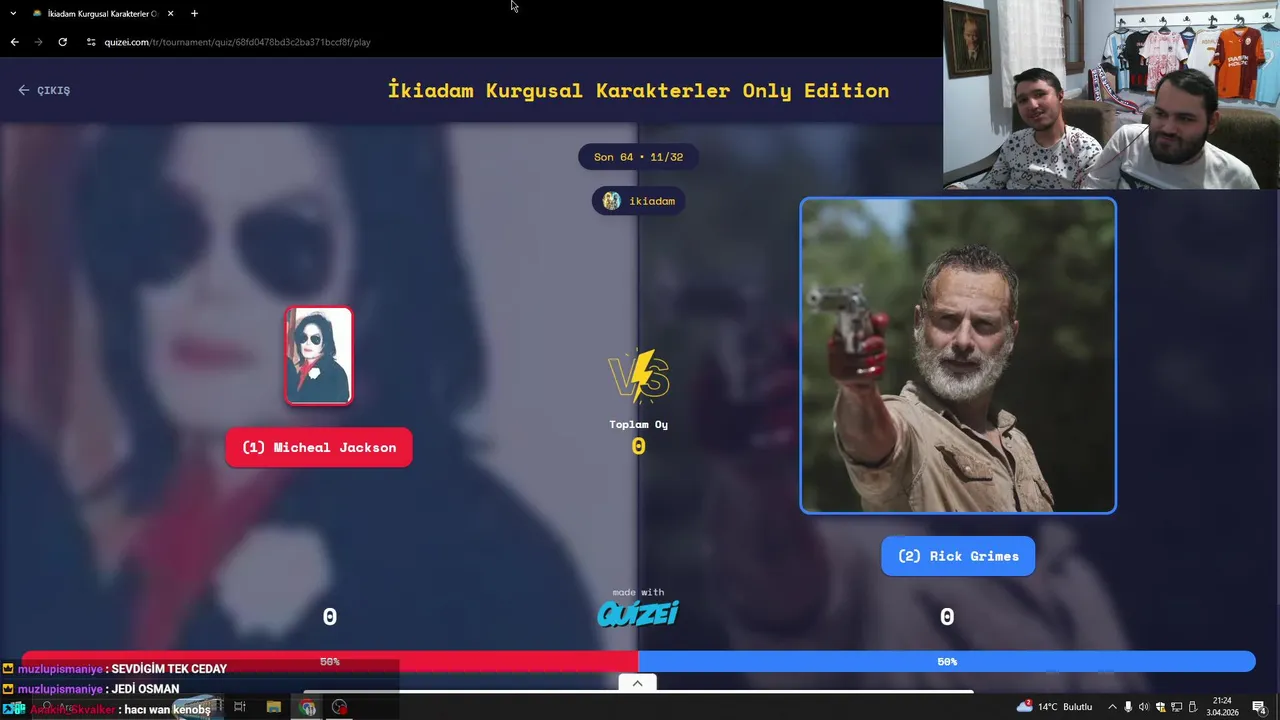Open File Explorer from the taskbar
This screenshot has width=1280, height=720.
[274, 707]
